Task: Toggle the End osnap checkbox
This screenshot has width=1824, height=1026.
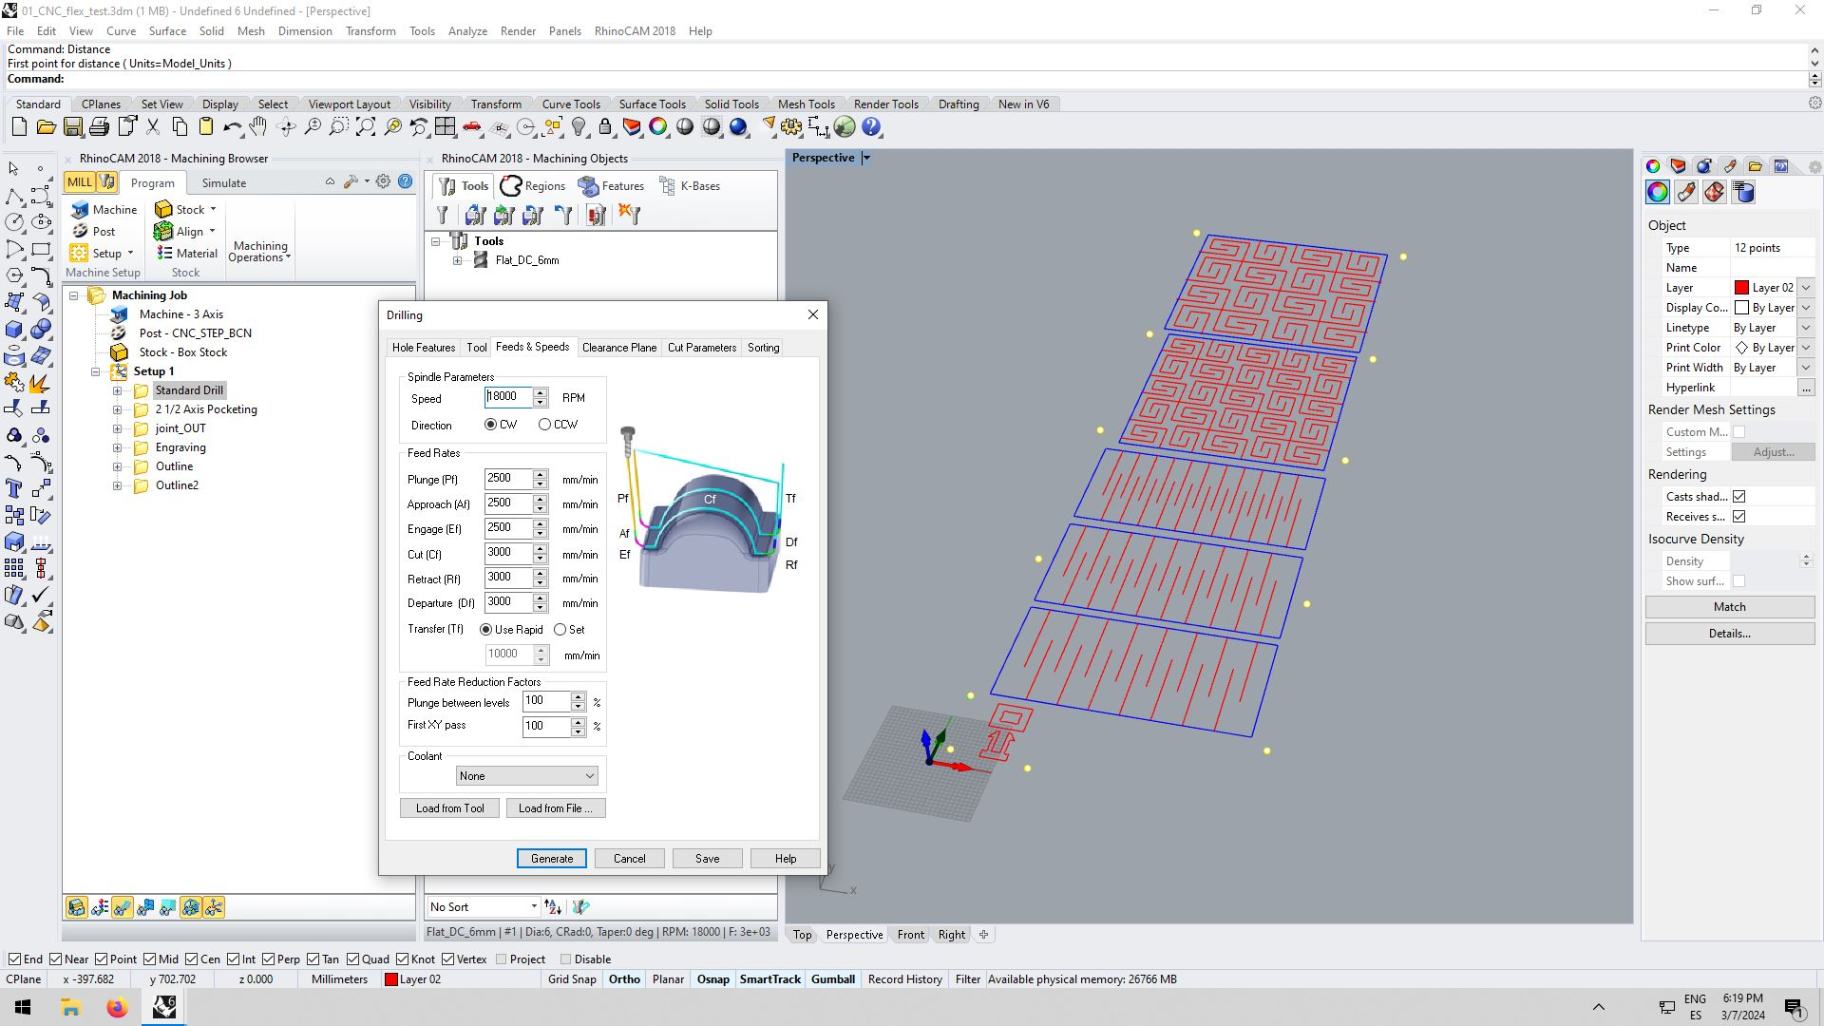Action: pyautogui.click(x=15, y=959)
